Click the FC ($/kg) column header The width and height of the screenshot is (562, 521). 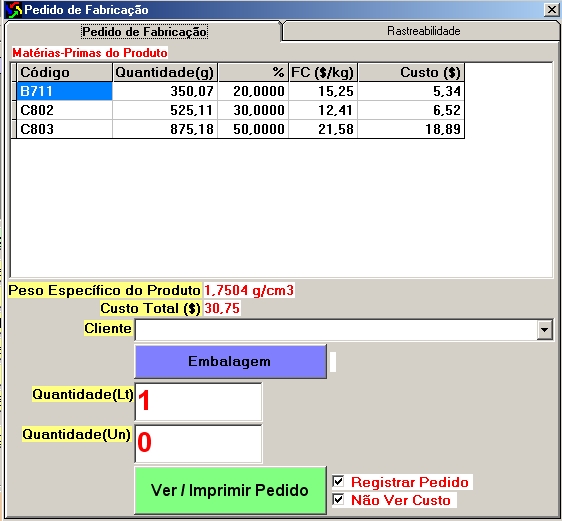point(323,72)
